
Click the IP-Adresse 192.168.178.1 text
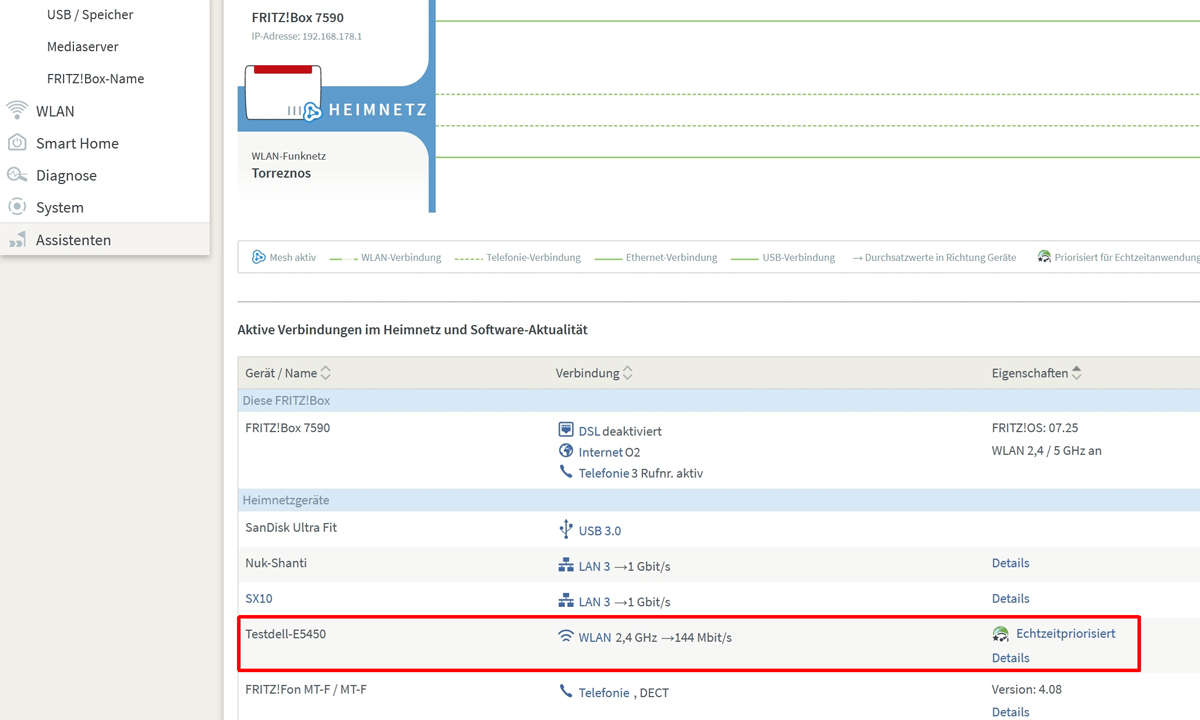point(306,36)
